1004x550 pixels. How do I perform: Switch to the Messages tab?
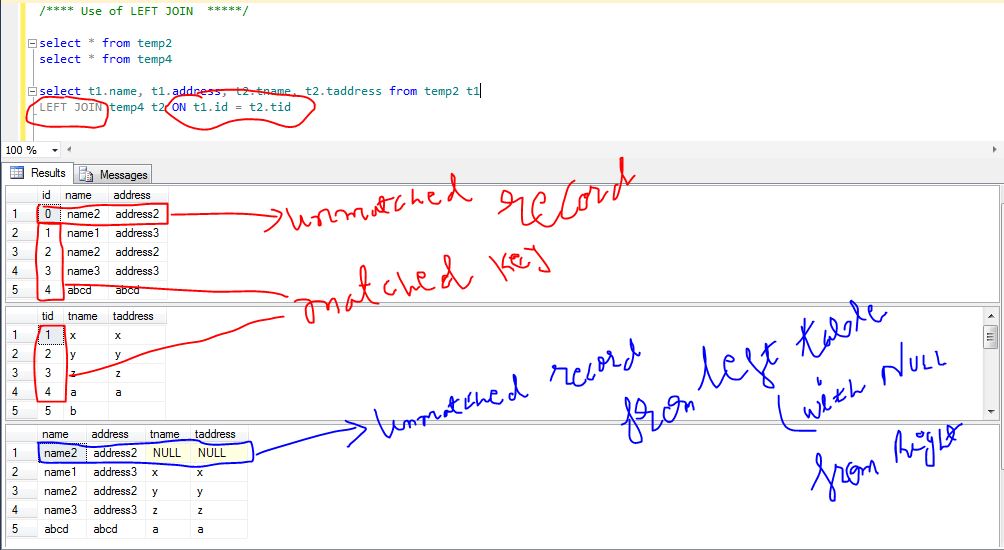(x=115, y=174)
